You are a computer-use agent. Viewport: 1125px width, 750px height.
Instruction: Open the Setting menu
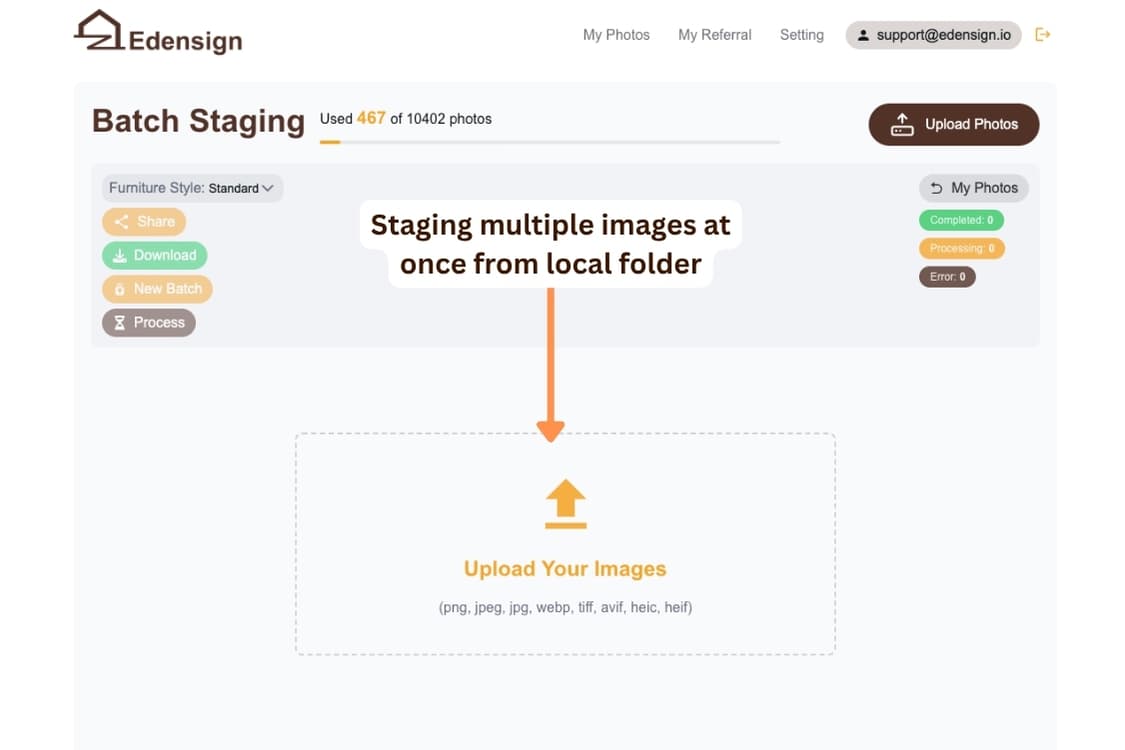tap(801, 34)
